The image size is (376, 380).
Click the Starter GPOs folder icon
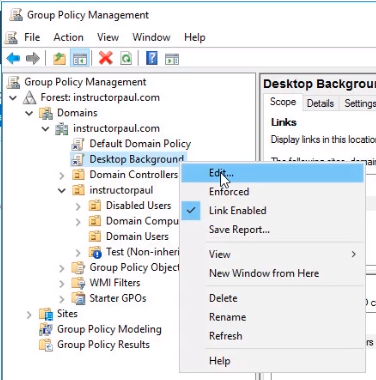coord(78,298)
